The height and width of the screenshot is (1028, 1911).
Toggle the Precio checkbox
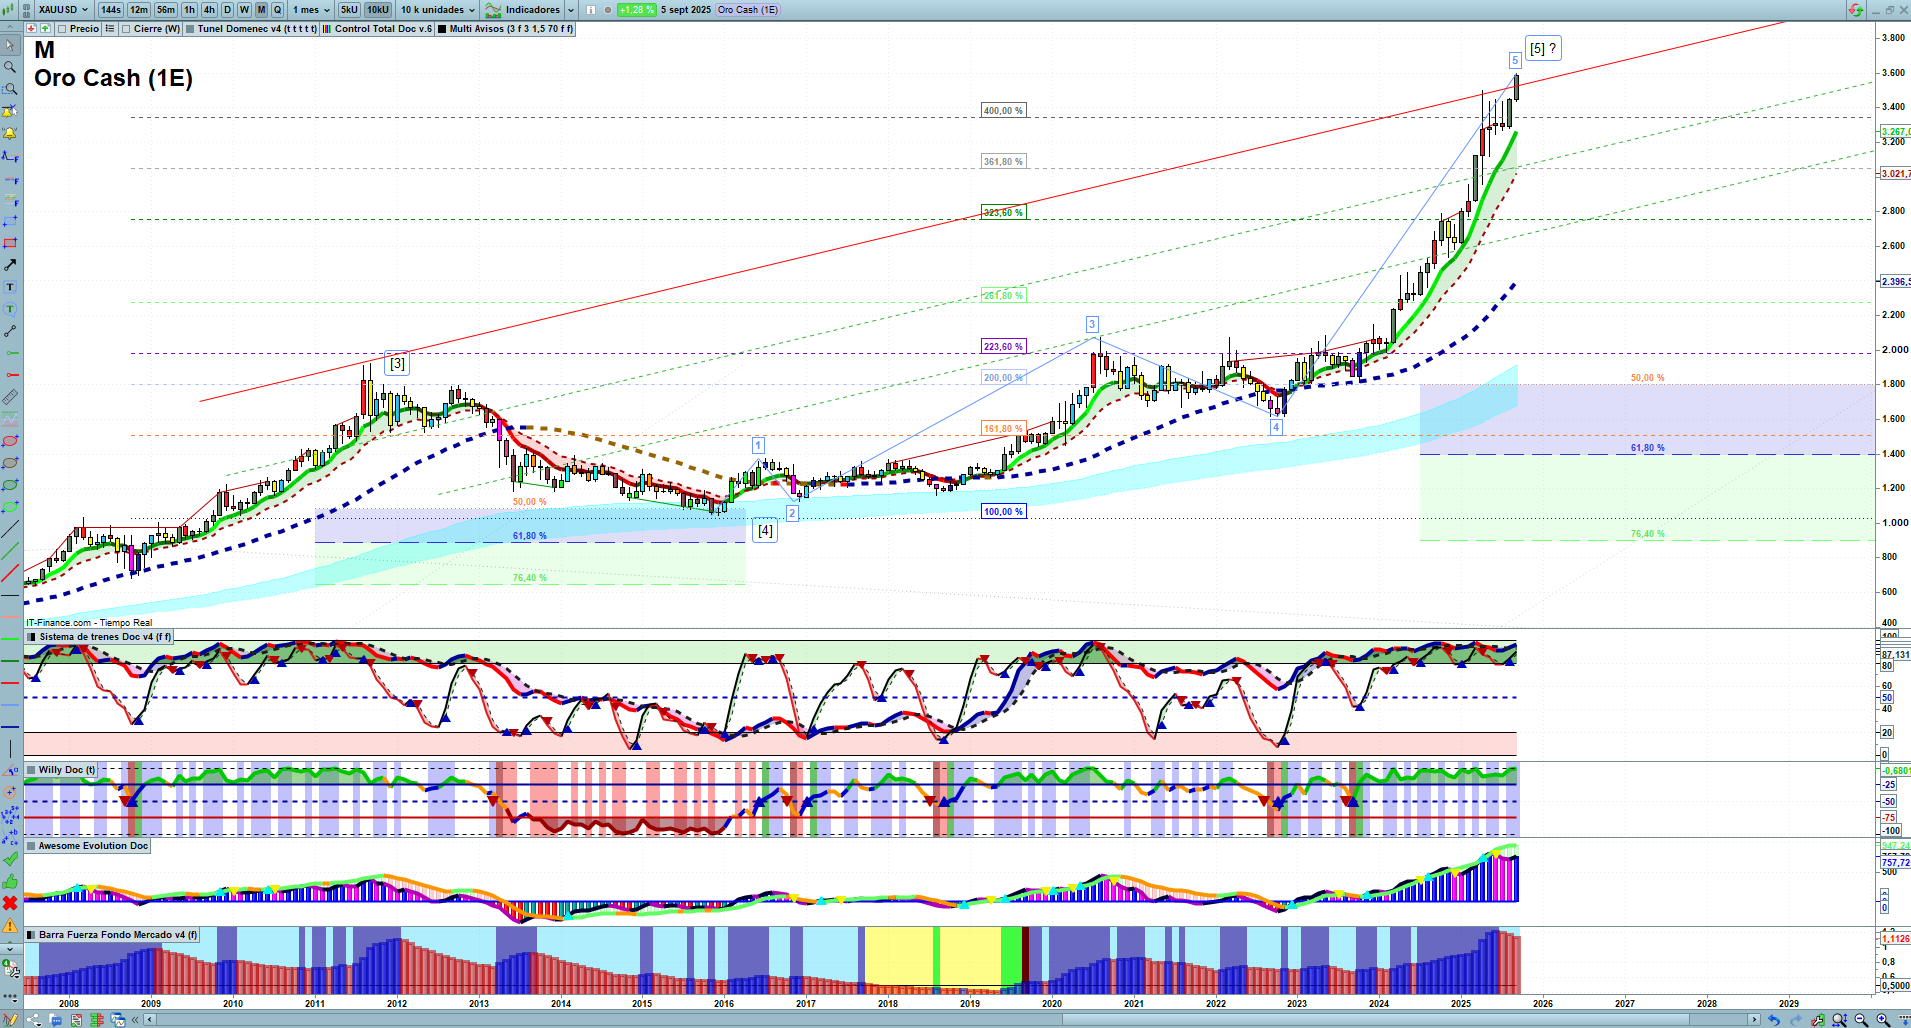pyautogui.click(x=64, y=29)
